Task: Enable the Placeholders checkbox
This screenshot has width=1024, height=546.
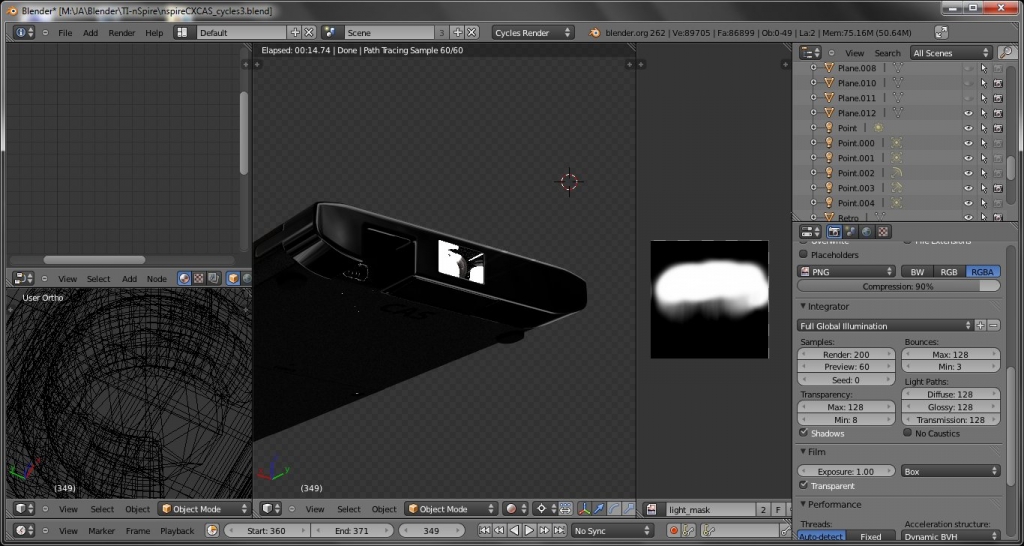Action: (x=803, y=254)
